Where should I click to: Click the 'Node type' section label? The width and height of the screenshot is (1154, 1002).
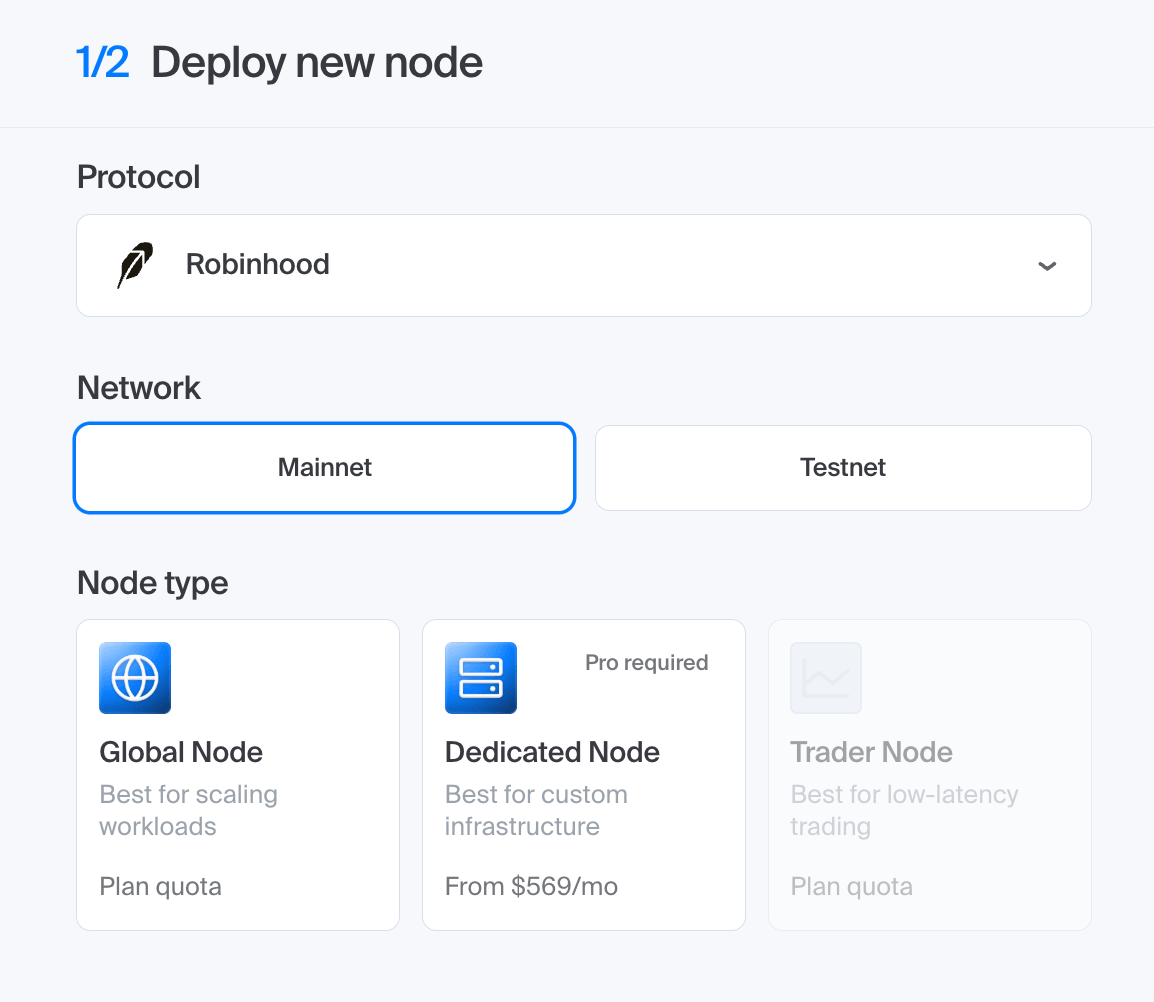(x=153, y=583)
